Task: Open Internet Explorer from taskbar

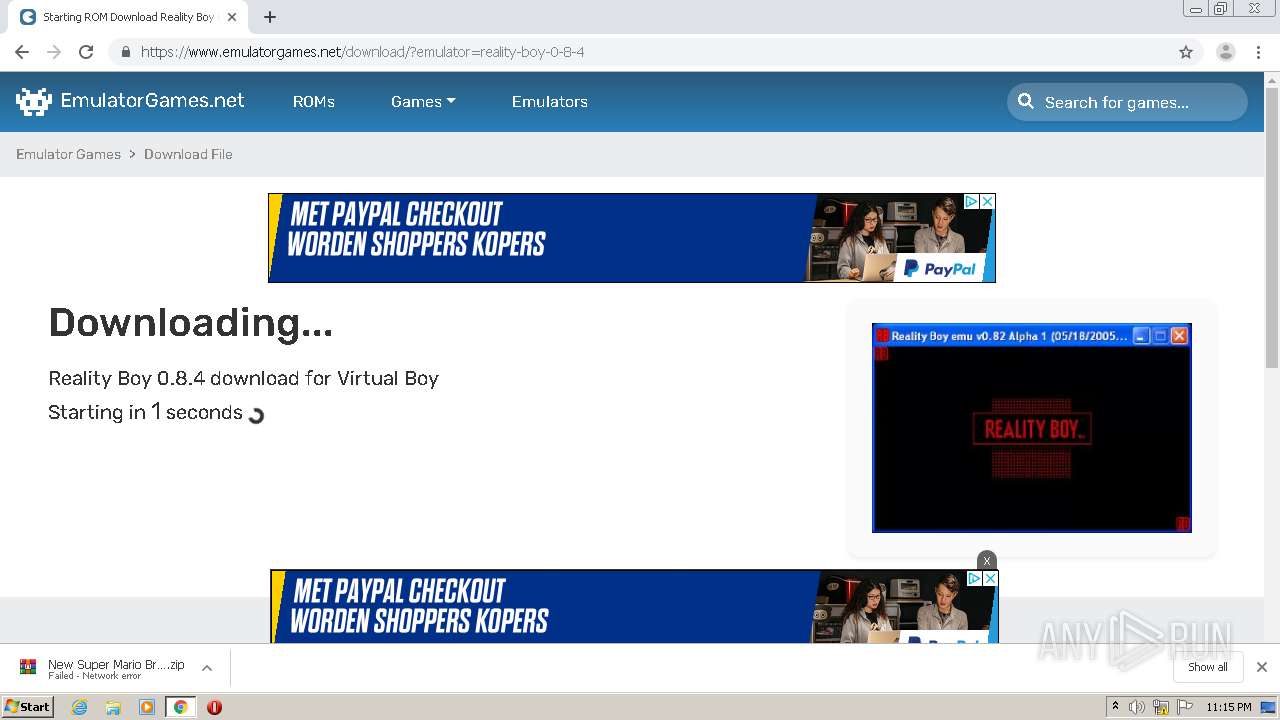Action: coord(79,707)
